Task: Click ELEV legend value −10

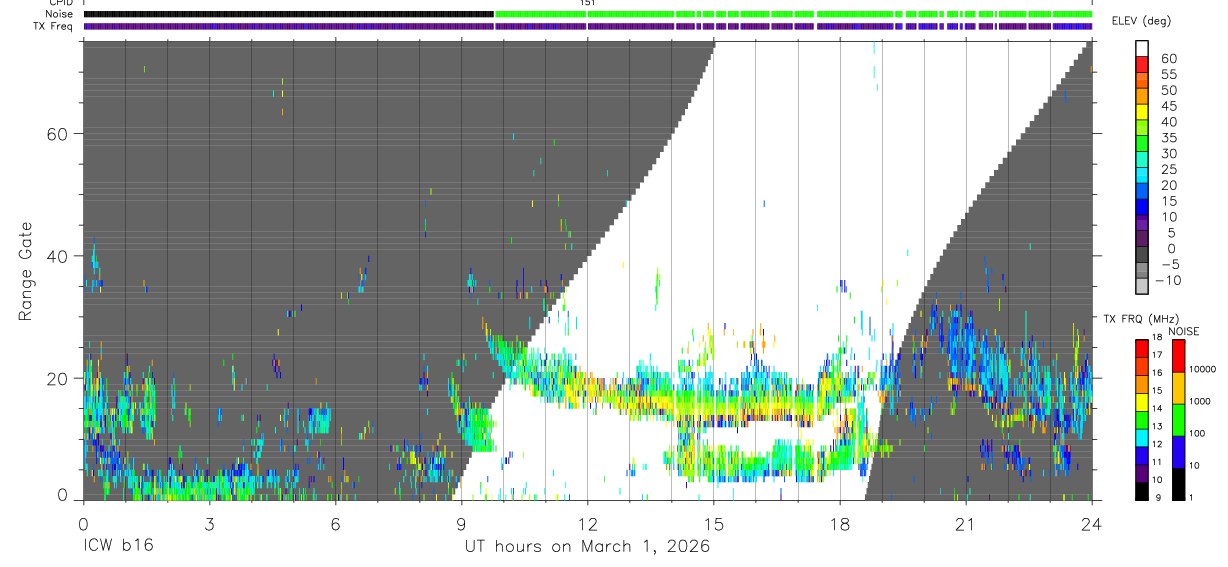Action: (x=1166, y=280)
